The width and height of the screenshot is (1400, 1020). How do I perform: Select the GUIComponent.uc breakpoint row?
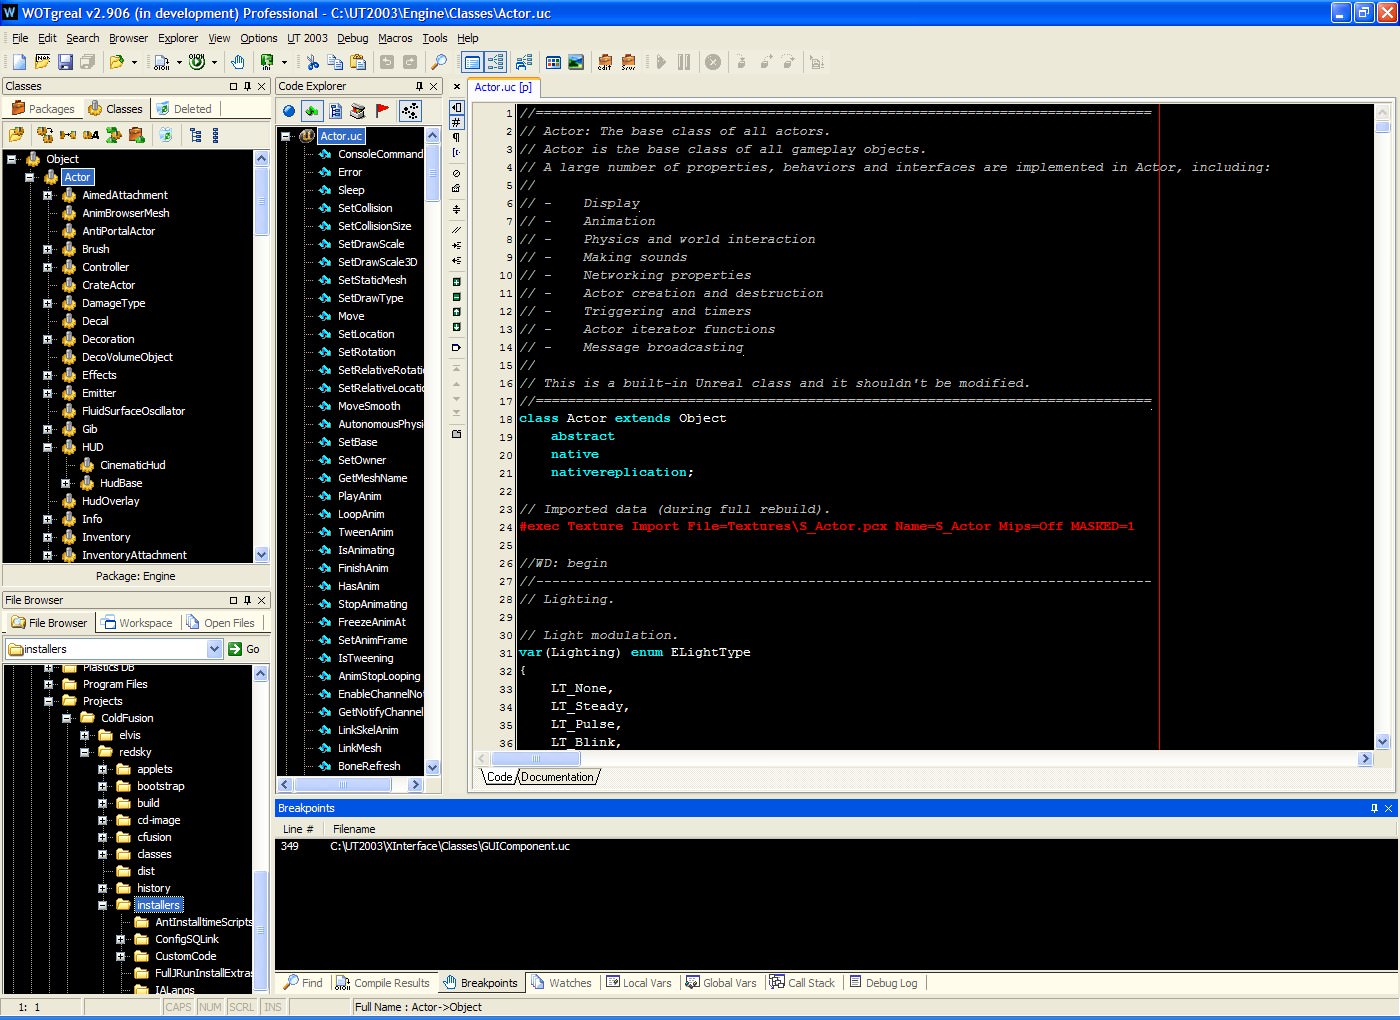tap(837, 846)
